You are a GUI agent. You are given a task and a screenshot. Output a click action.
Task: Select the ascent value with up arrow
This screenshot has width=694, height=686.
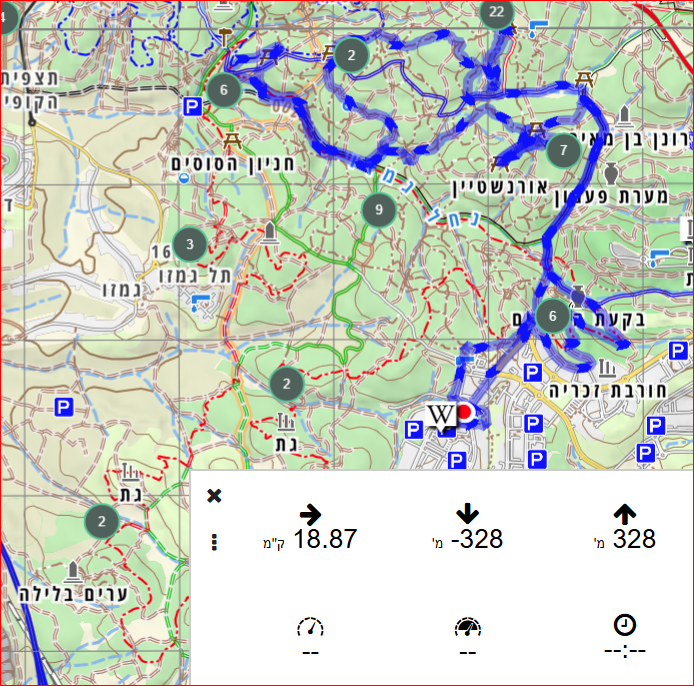pos(633,540)
